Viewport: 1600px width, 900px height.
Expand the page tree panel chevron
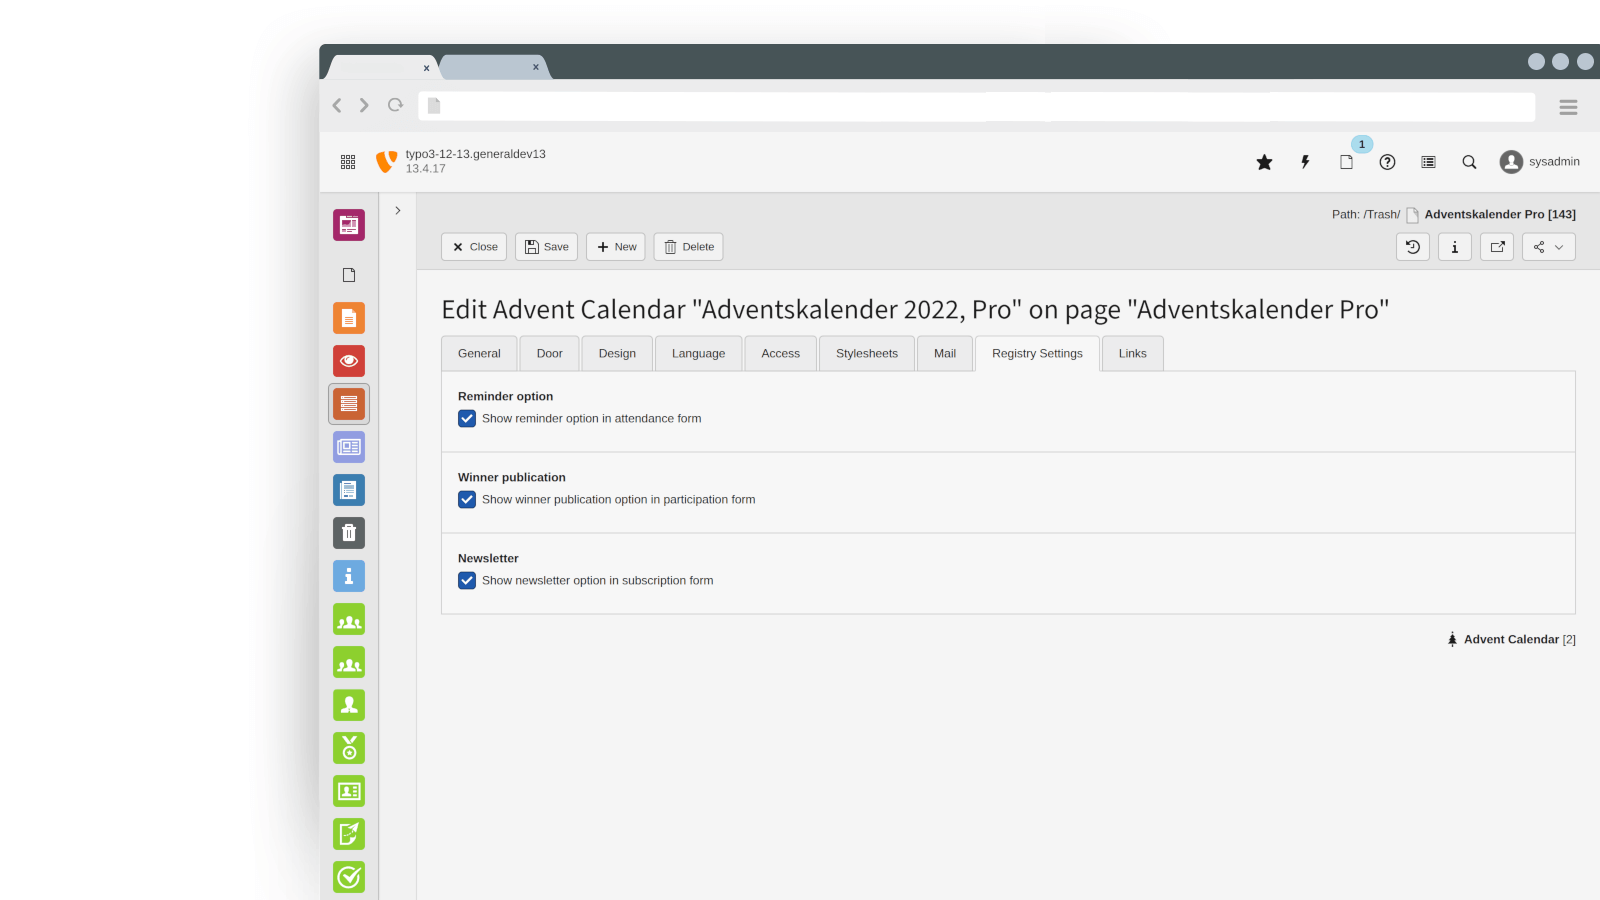click(x=397, y=211)
